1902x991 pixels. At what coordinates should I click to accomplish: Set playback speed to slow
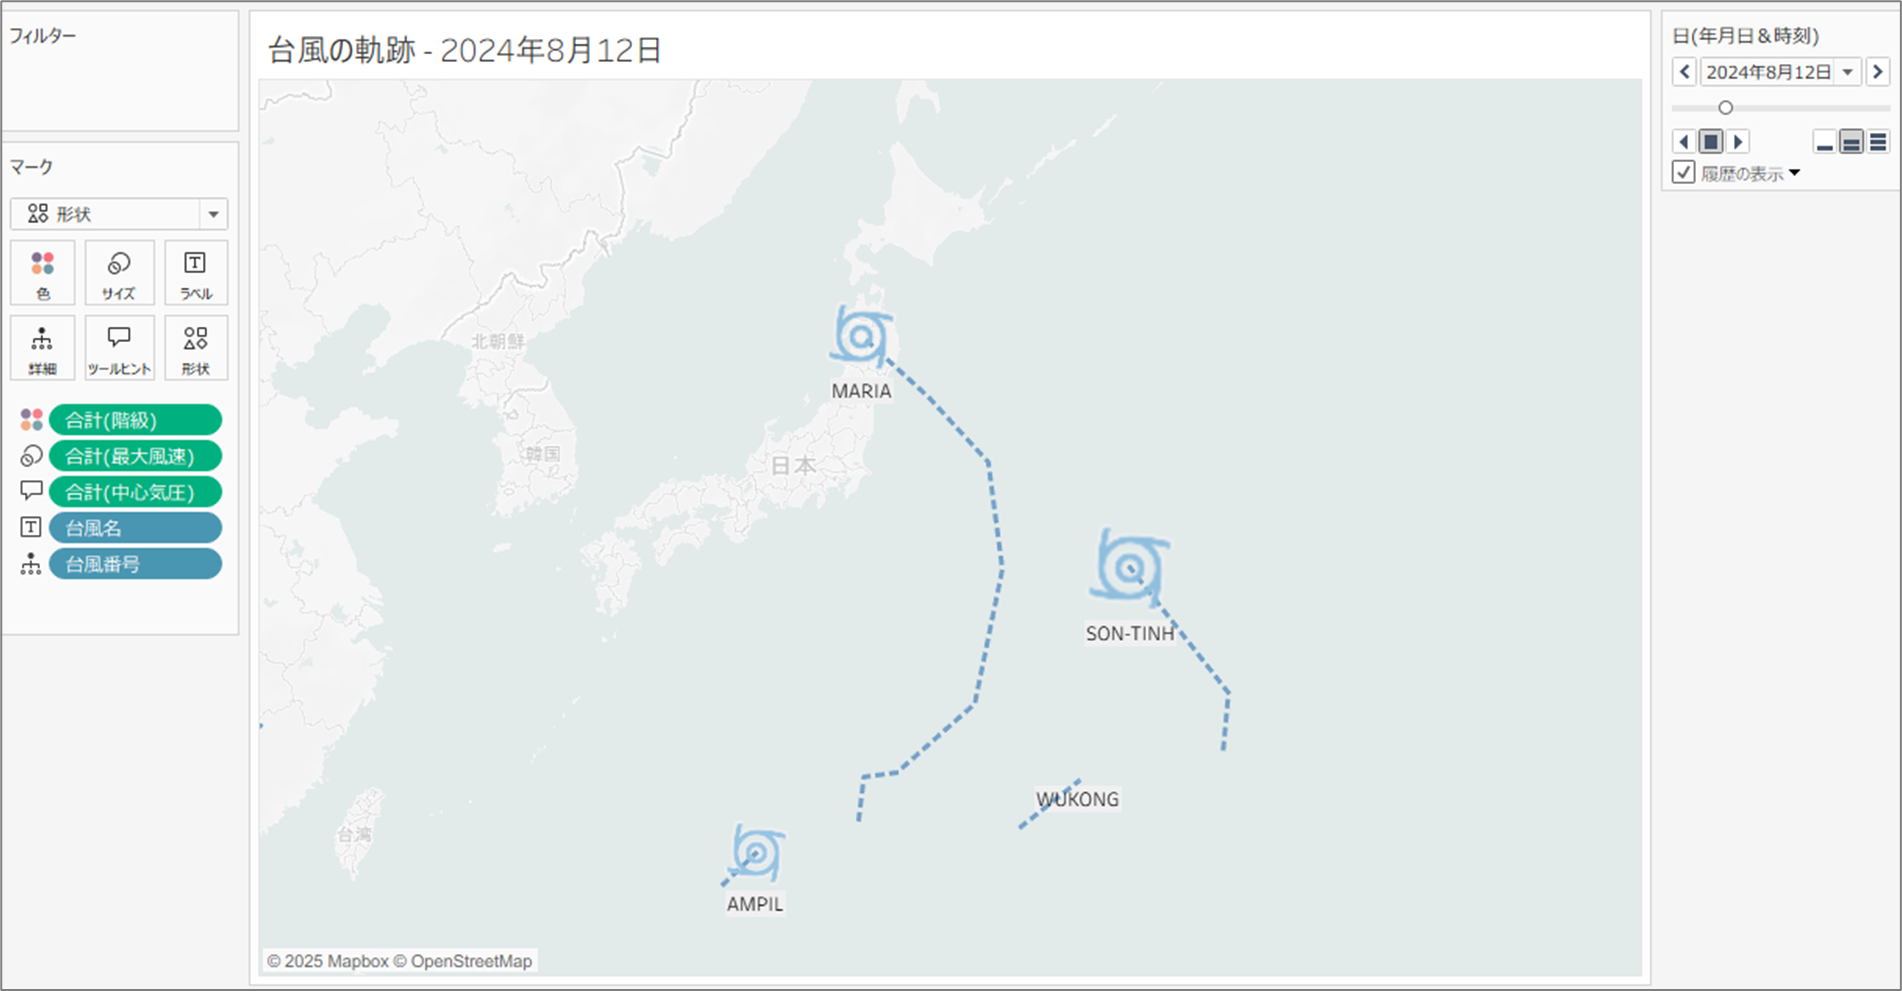(1825, 142)
